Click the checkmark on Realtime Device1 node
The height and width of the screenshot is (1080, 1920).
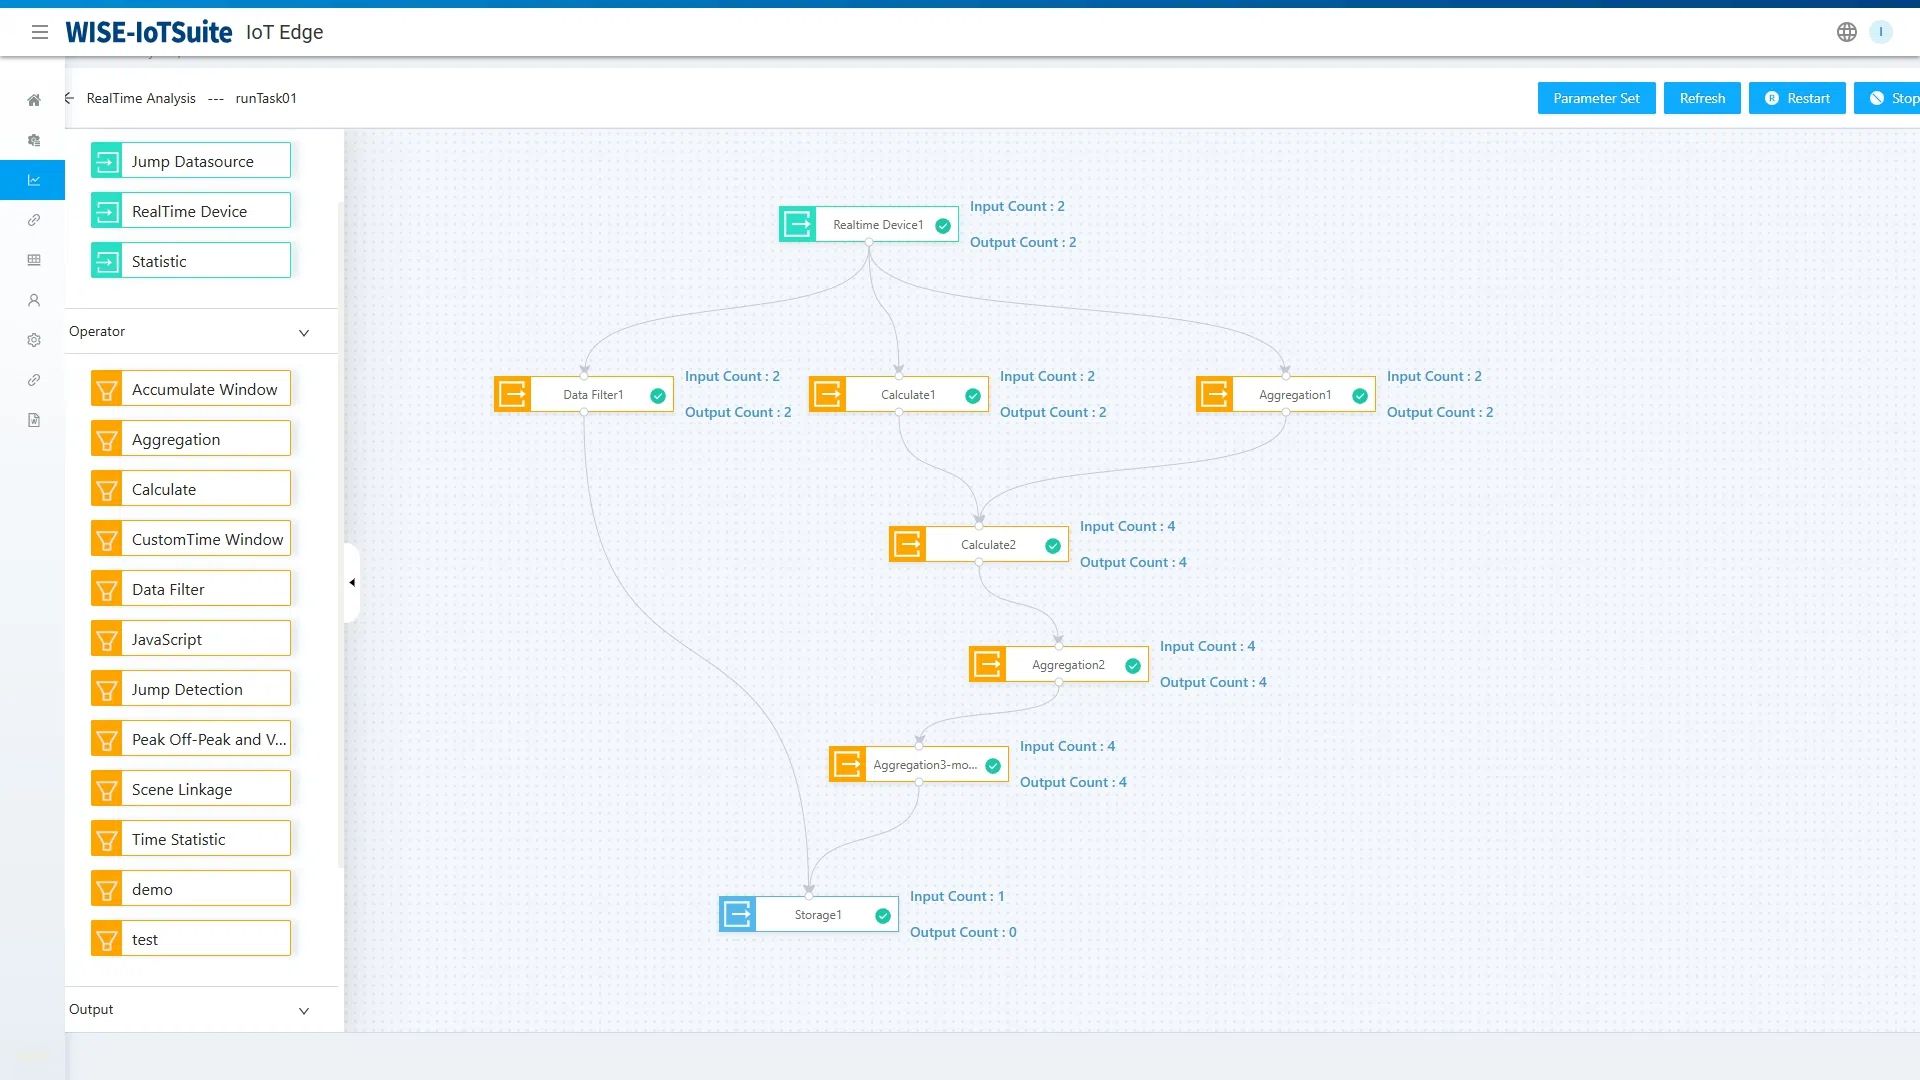pyautogui.click(x=943, y=224)
